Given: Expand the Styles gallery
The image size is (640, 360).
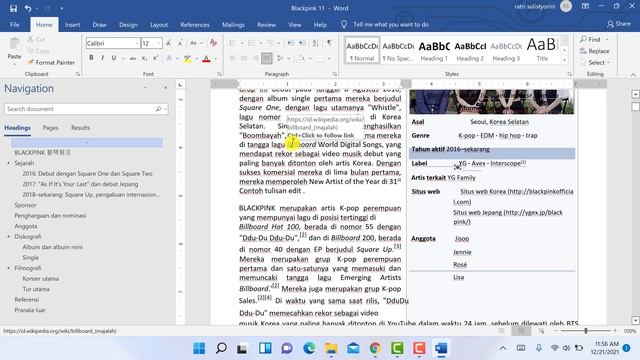Looking at the screenshot, I should click(x=564, y=60).
